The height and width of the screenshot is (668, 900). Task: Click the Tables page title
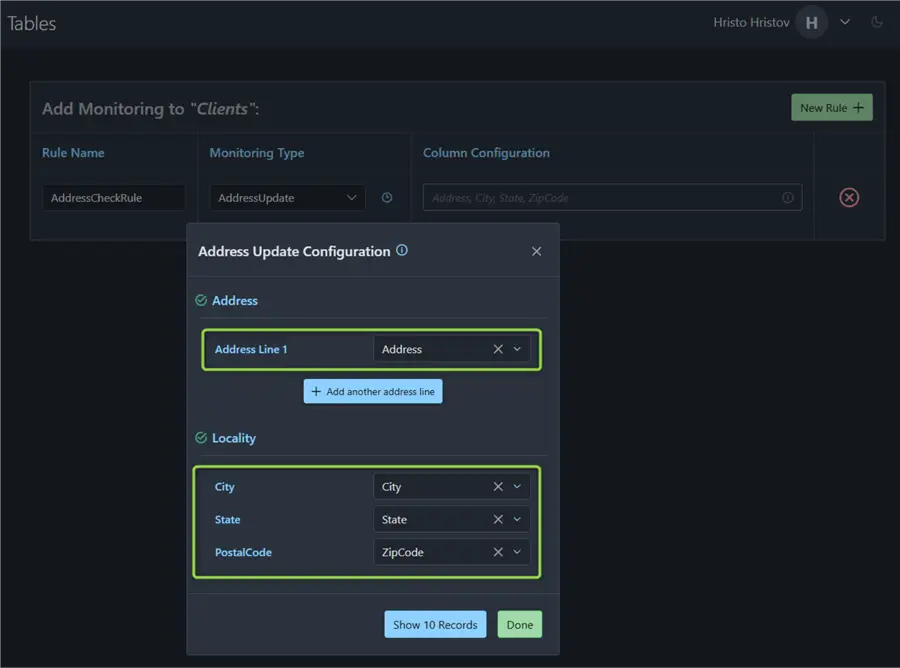(32, 24)
